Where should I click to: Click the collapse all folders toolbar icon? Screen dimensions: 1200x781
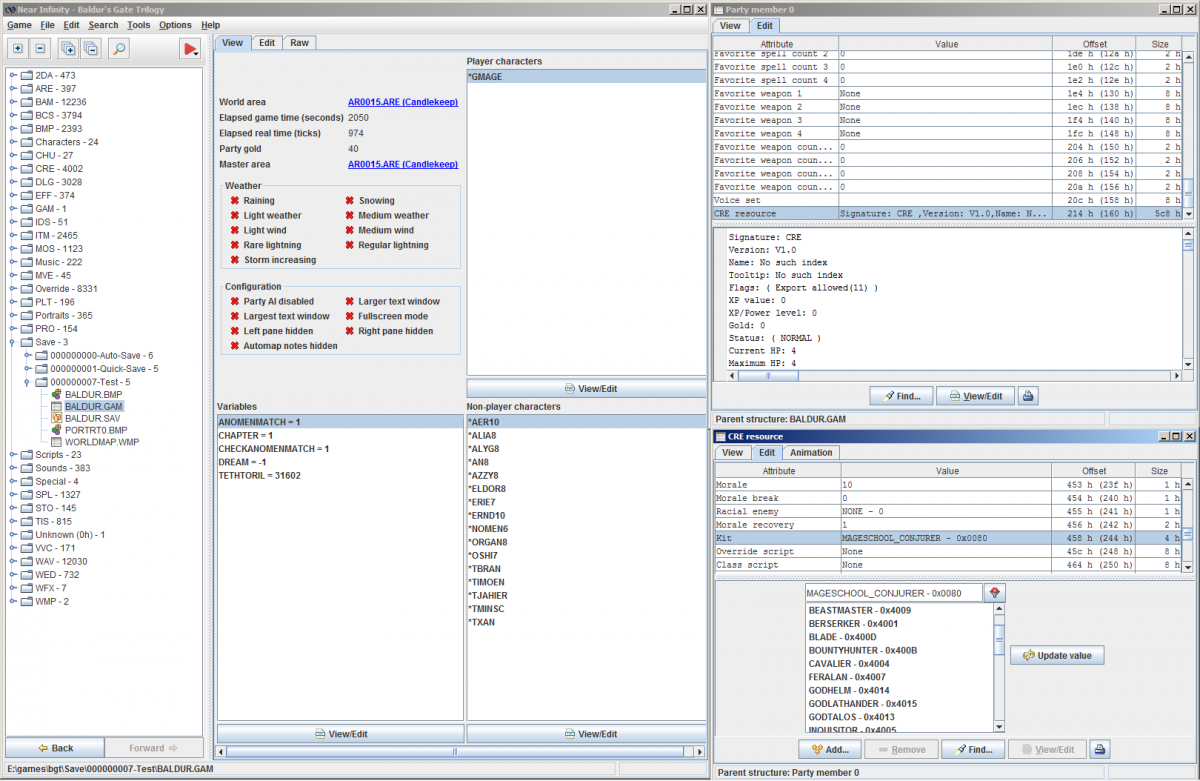click(90, 48)
